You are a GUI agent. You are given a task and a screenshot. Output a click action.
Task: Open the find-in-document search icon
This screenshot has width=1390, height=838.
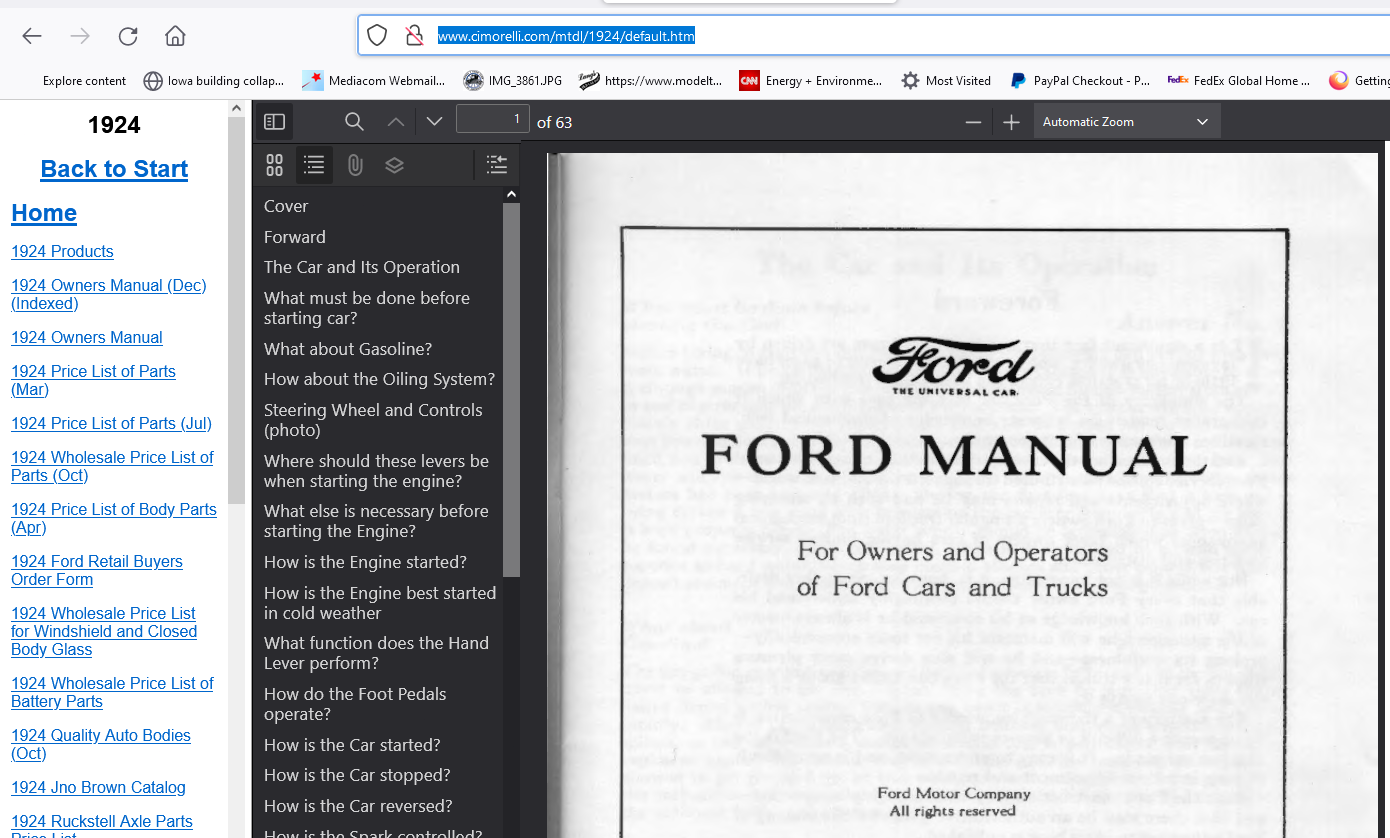tap(354, 122)
